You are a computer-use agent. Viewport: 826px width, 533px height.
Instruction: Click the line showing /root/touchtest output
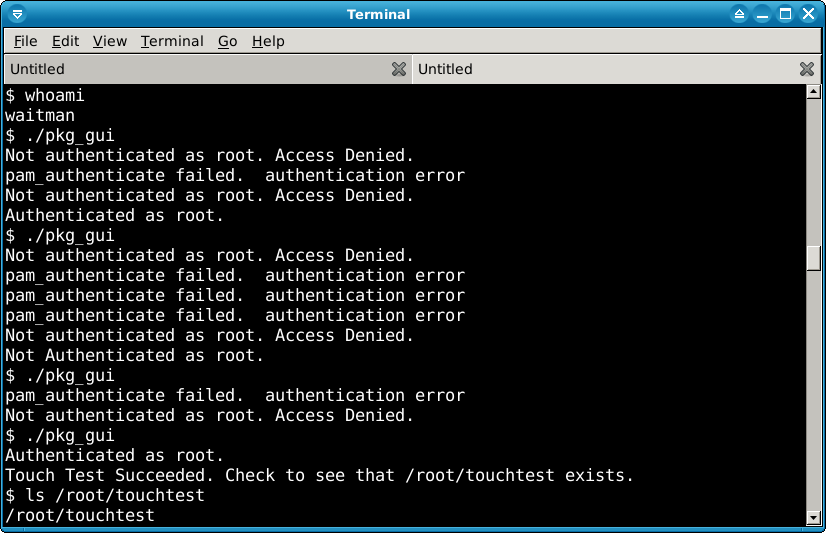tap(80, 515)
